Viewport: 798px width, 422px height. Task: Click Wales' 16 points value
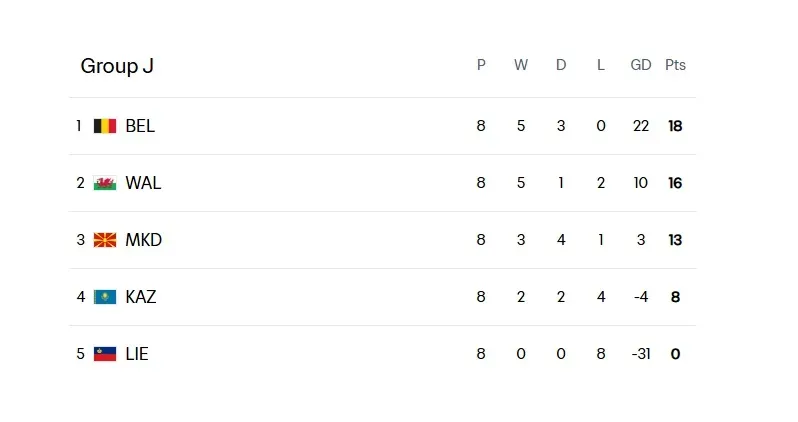675,183
